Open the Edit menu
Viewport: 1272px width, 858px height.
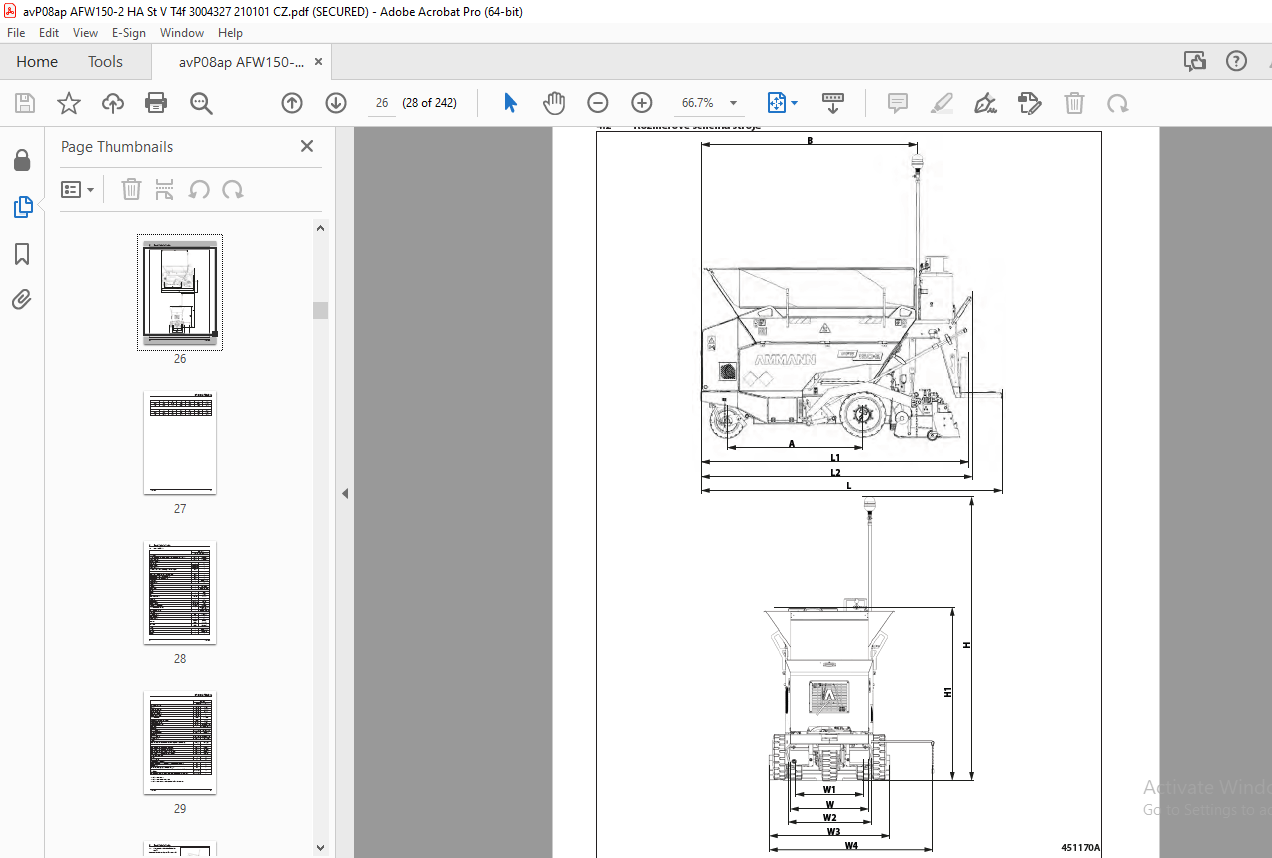click(49, 33)
